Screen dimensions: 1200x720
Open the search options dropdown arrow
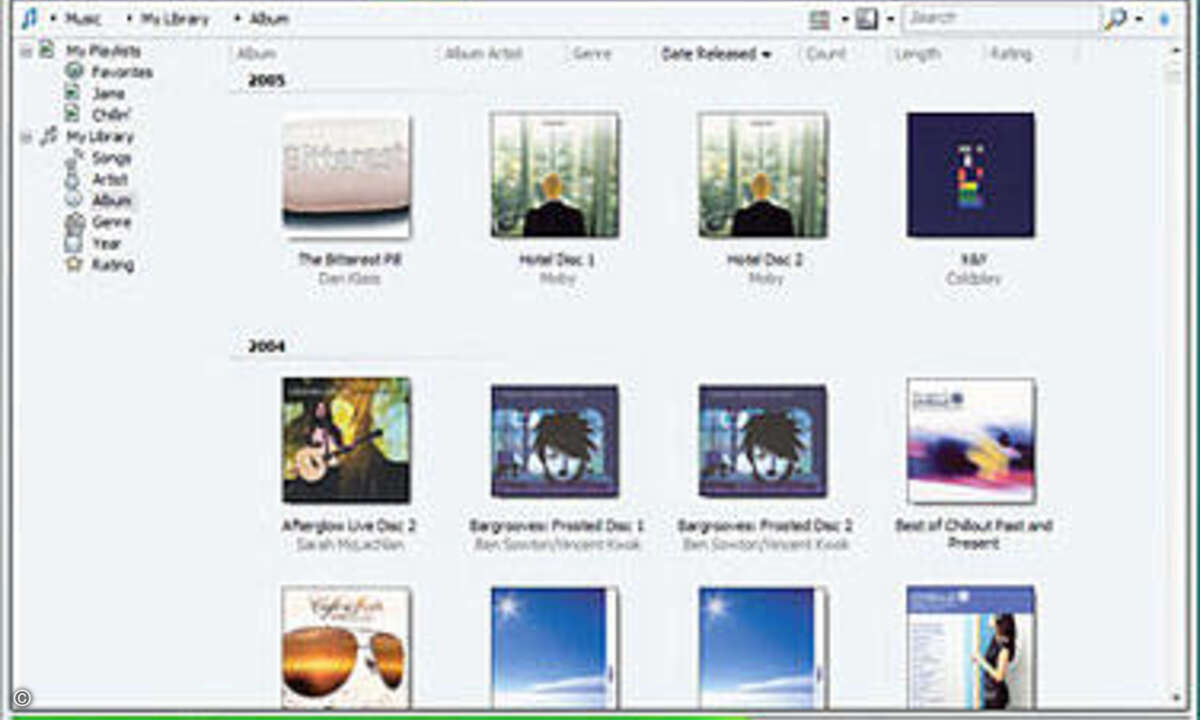tap(1139, 19)
